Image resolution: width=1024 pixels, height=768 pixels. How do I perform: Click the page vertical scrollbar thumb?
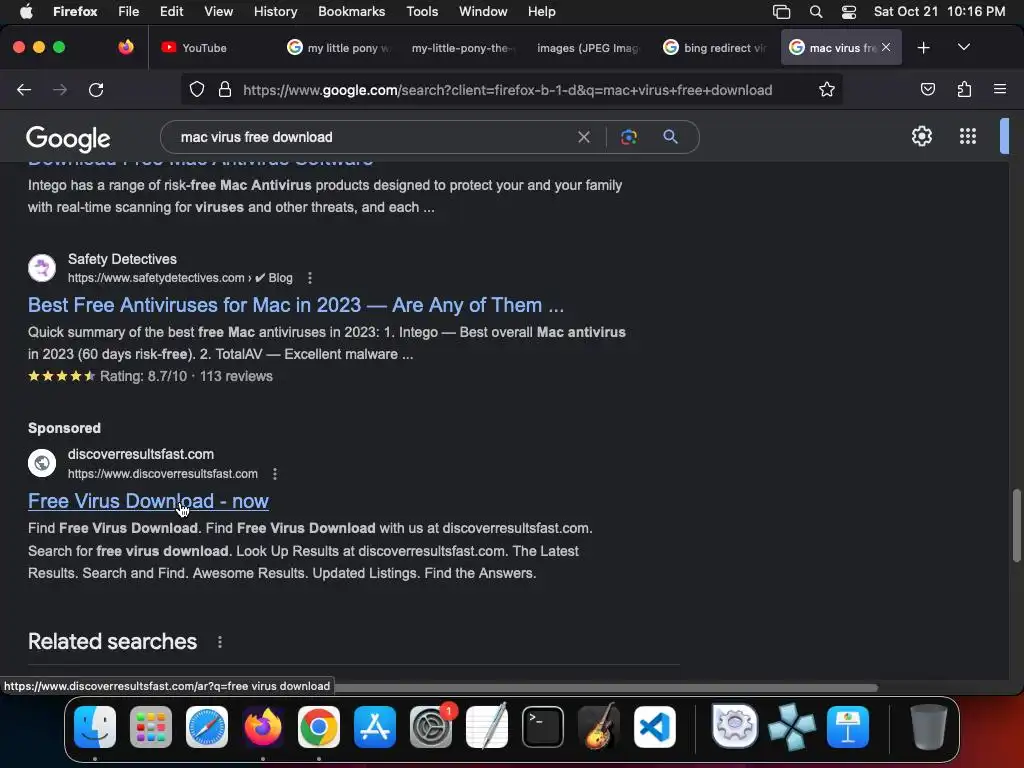tap(1016, 524)
